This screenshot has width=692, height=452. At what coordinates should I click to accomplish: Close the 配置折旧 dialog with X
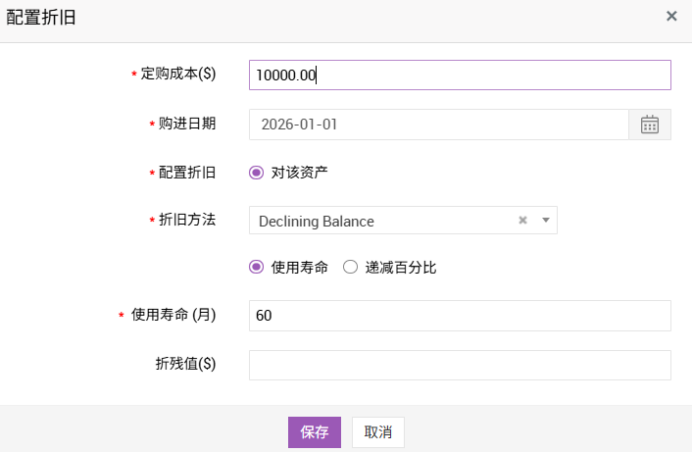click(x=671, y=16)
